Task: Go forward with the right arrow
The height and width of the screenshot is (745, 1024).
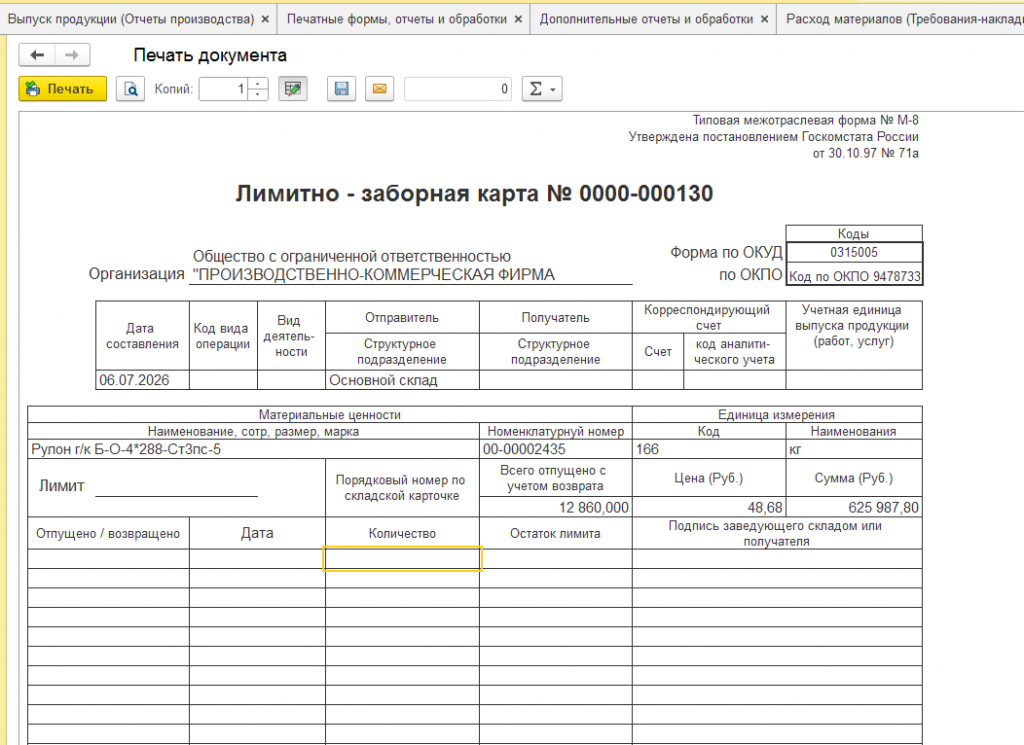Action: point(72,55)
